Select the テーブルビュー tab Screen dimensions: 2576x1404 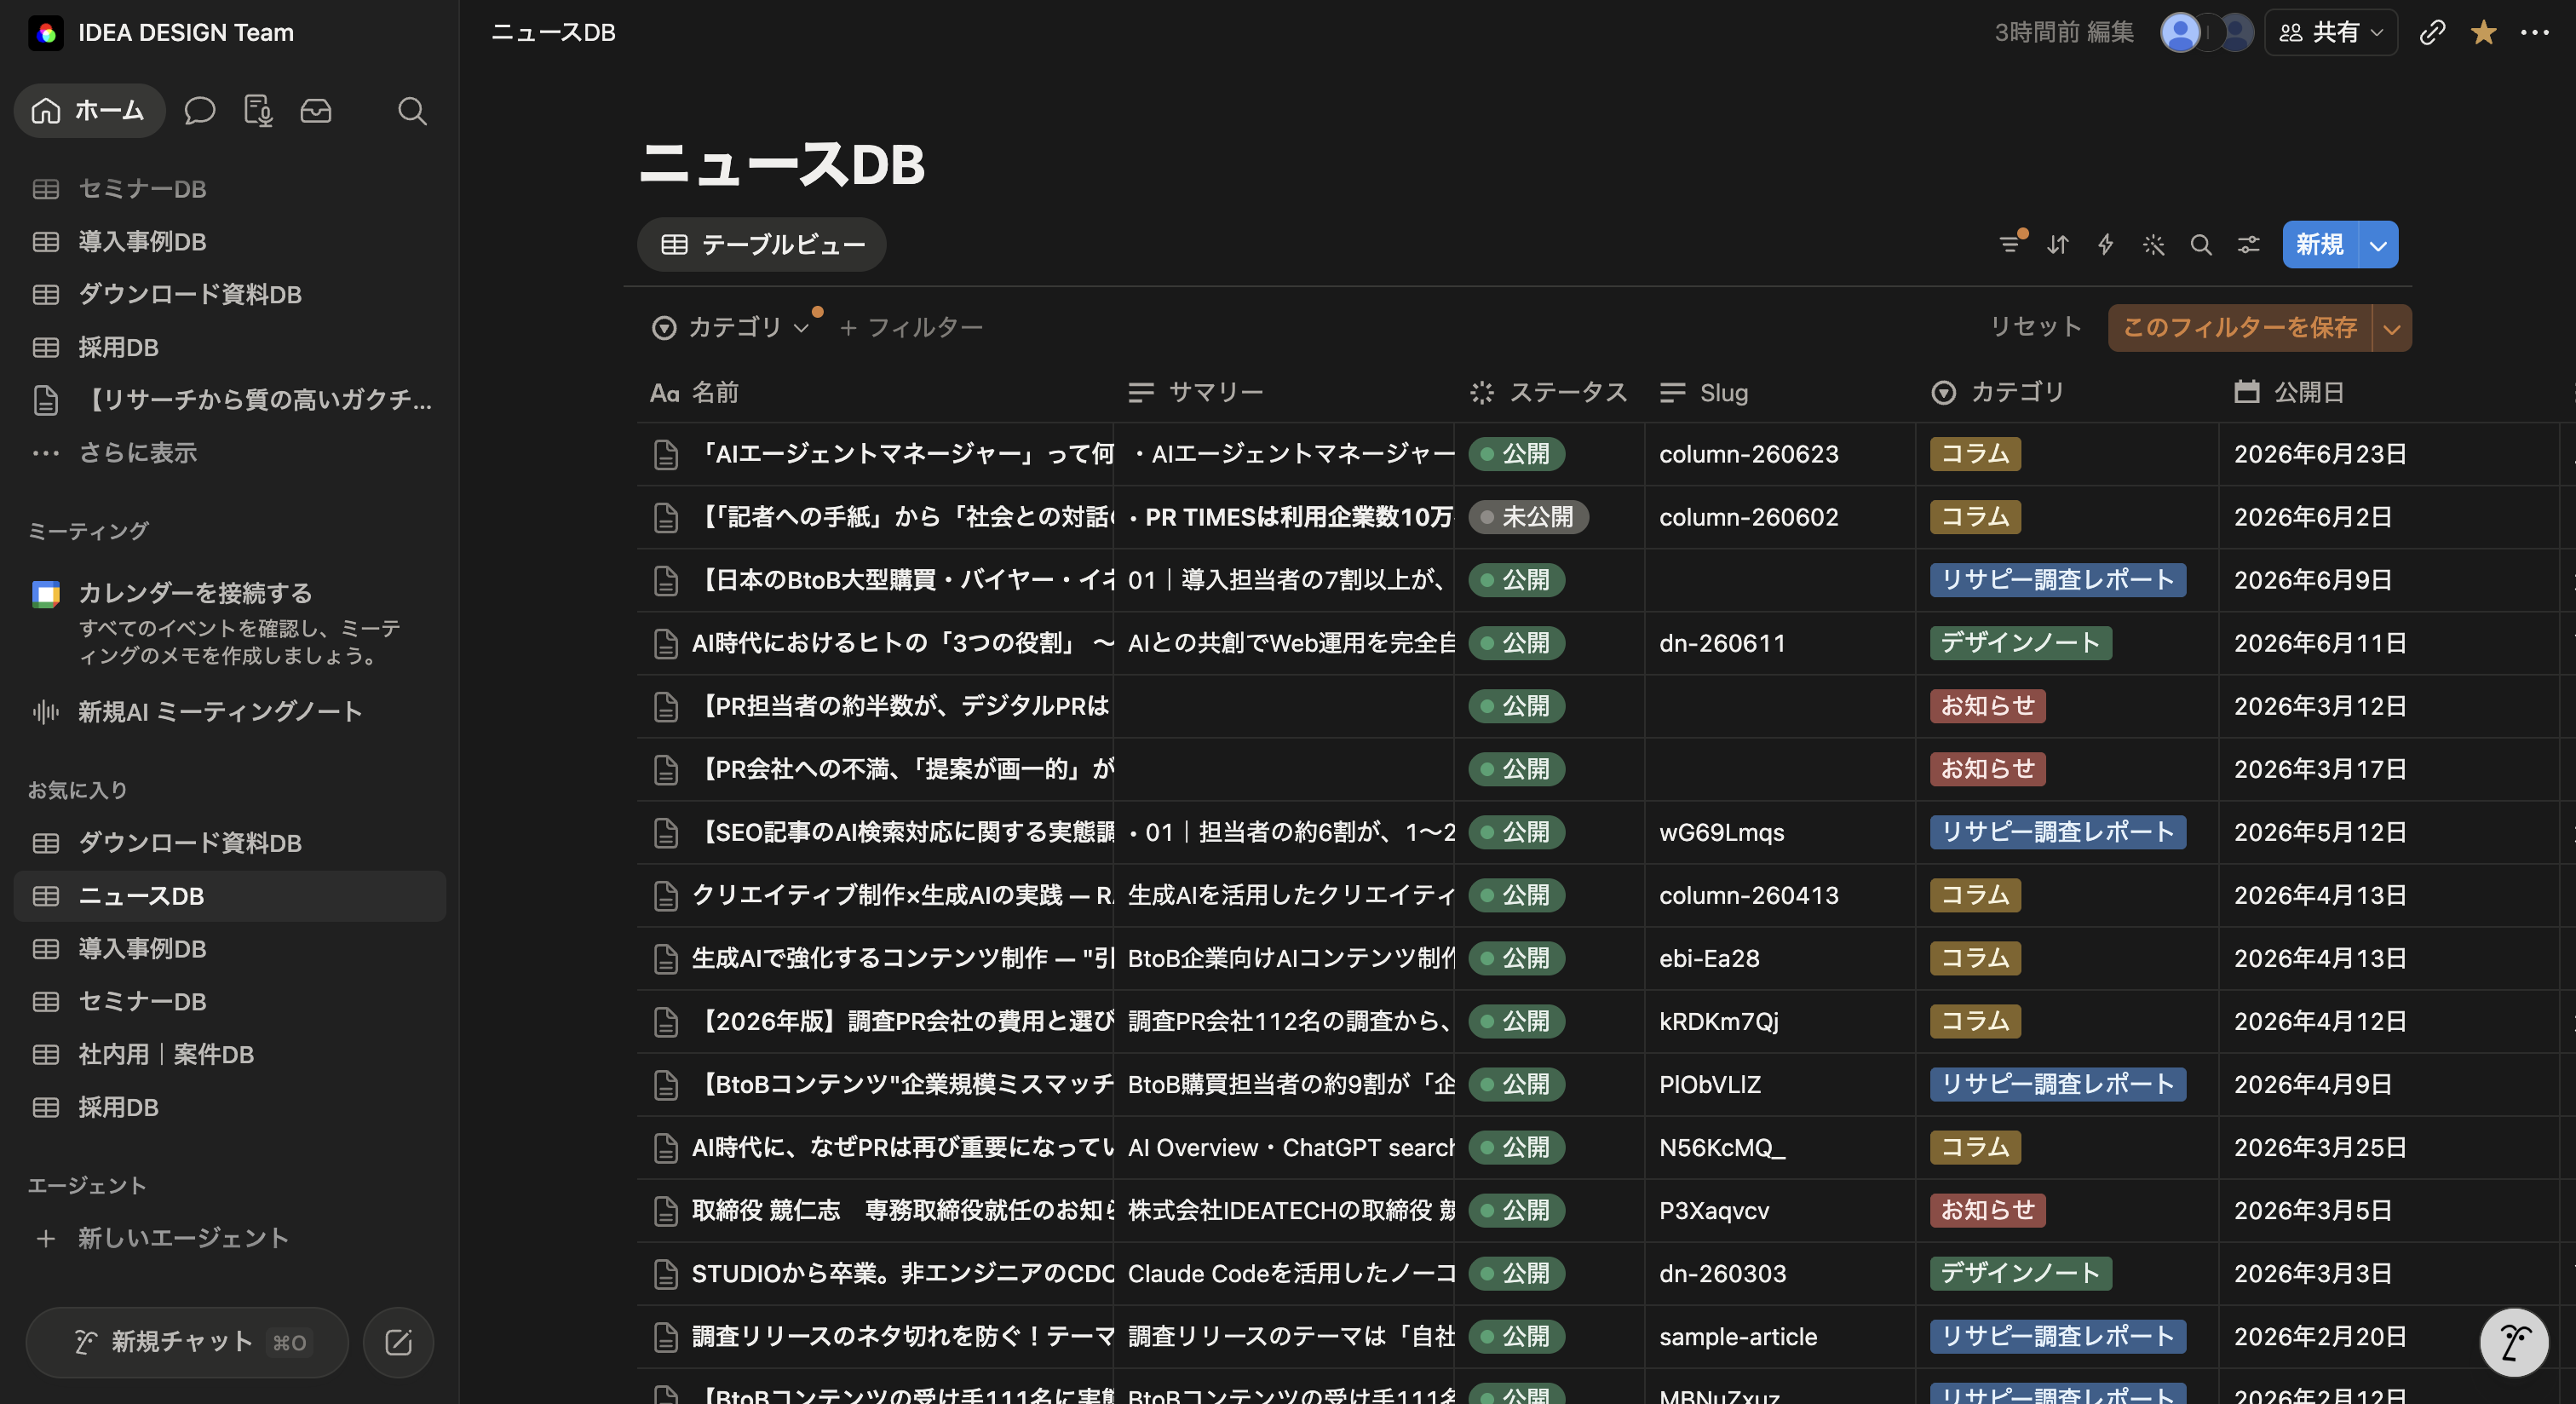pyautogui.click(x=762, y=244)
